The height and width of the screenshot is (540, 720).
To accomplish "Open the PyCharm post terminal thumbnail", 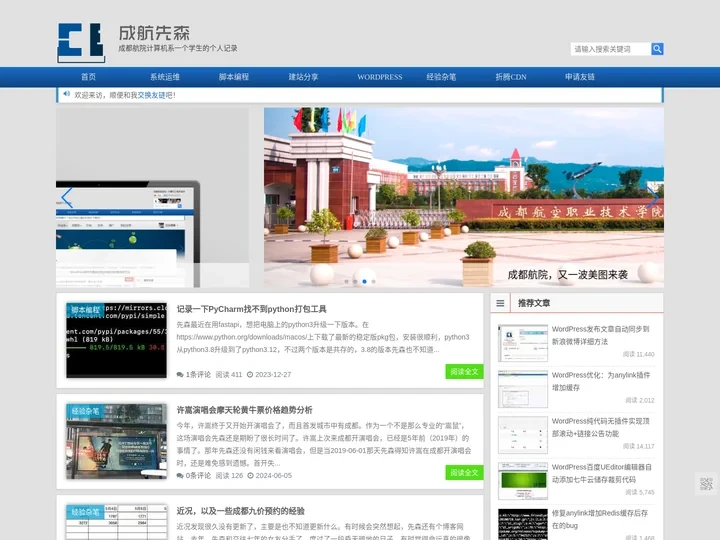I will pos(117,340).
